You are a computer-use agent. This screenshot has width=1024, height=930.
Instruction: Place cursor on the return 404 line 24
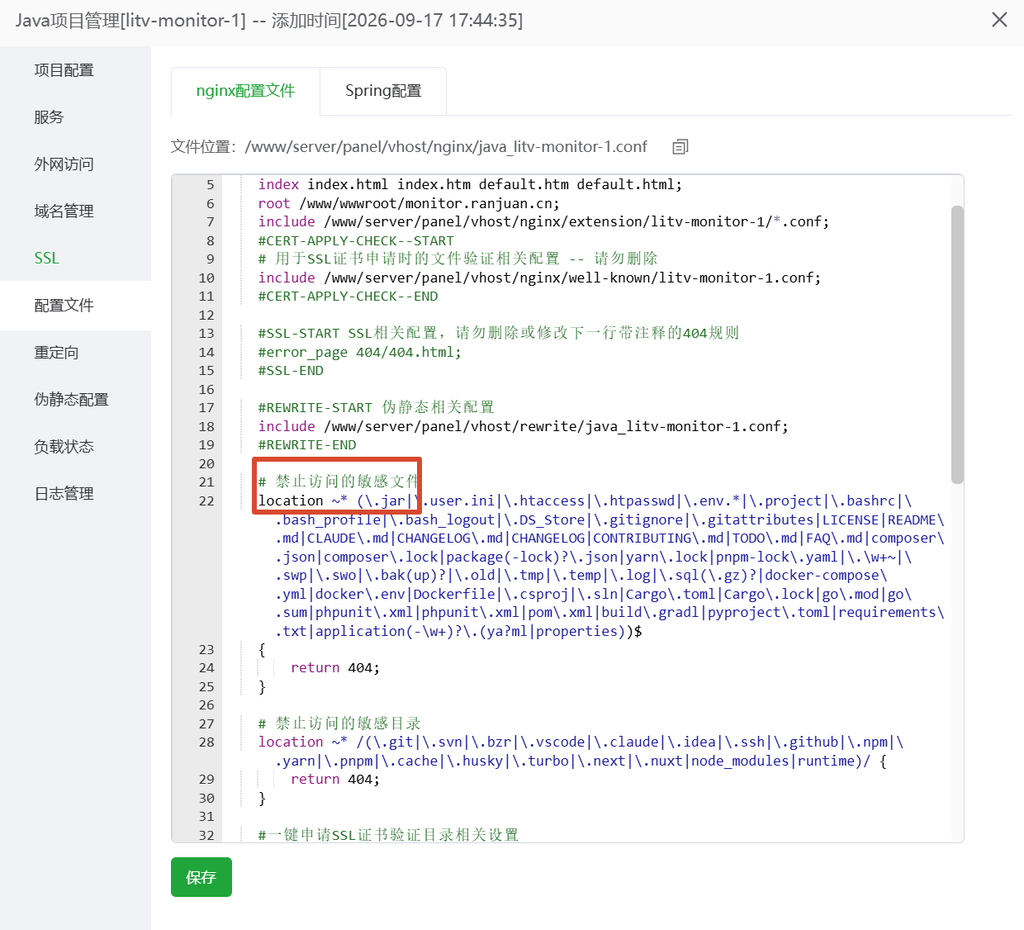[x=335, y=667]
